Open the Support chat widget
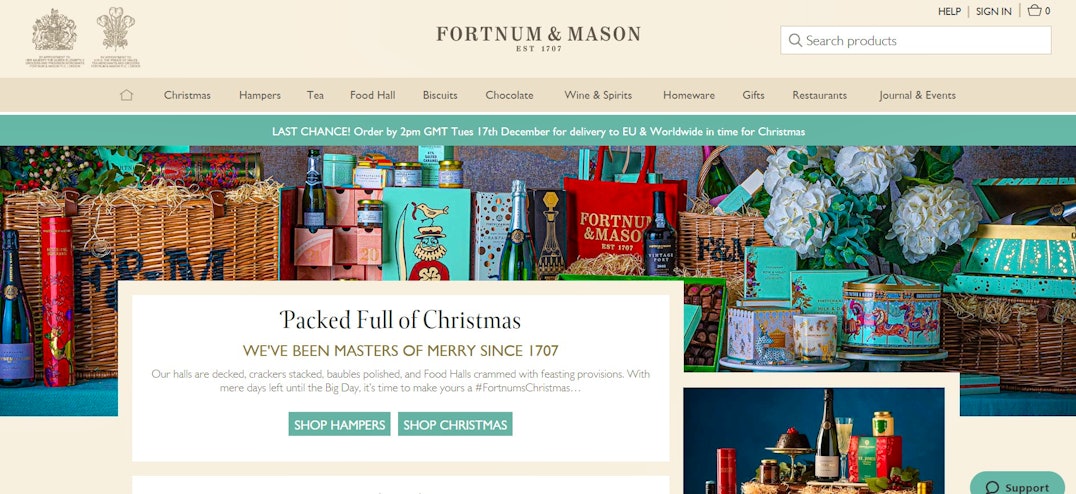Screen dimensions: 1076x494 (1018, 485)
